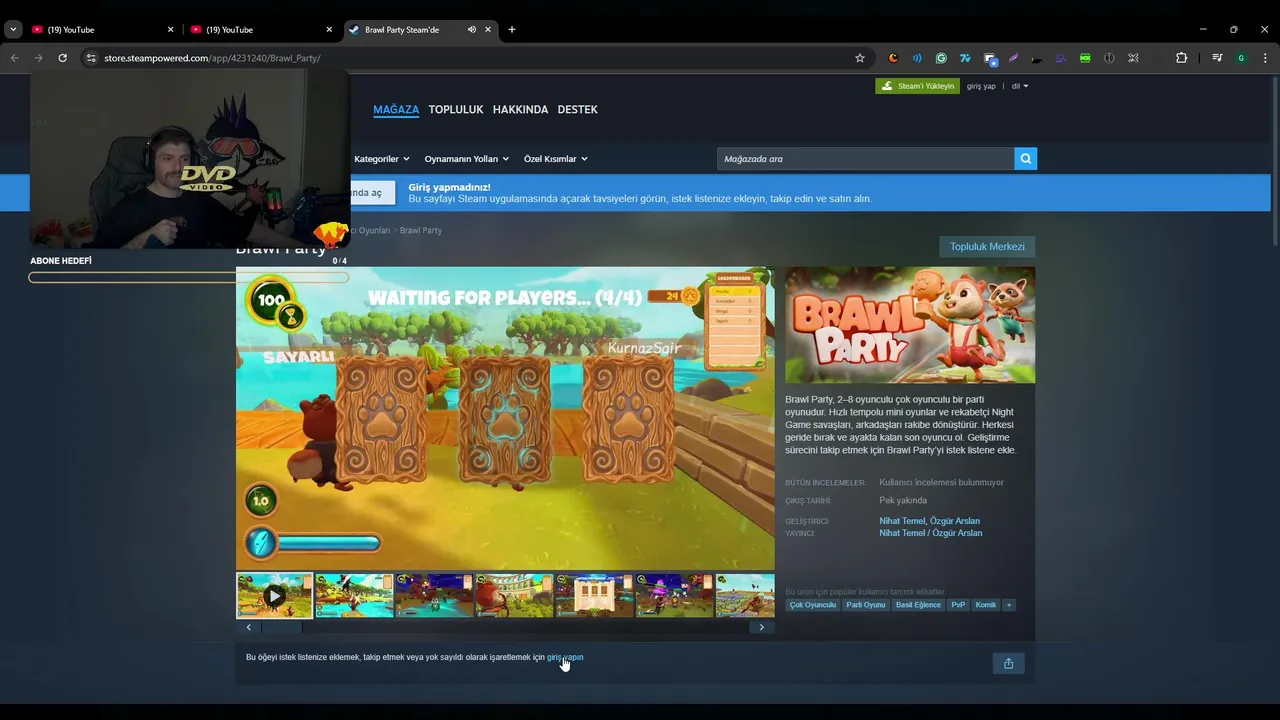Open the third screenshot thumbnail

click(434, 596)
